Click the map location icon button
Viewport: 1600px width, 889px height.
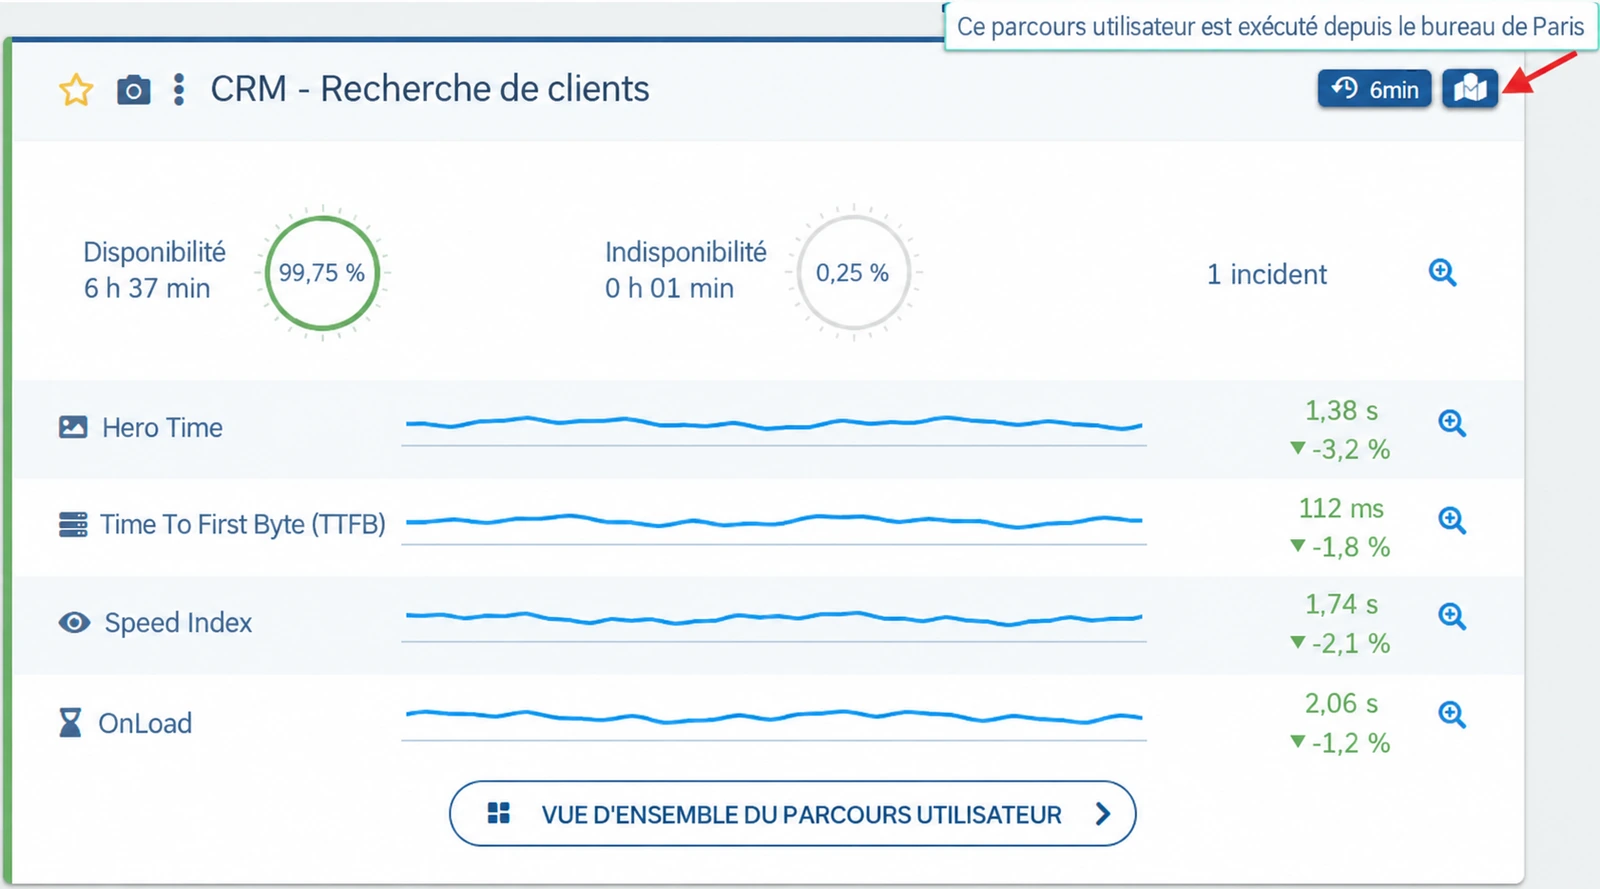1470,89
